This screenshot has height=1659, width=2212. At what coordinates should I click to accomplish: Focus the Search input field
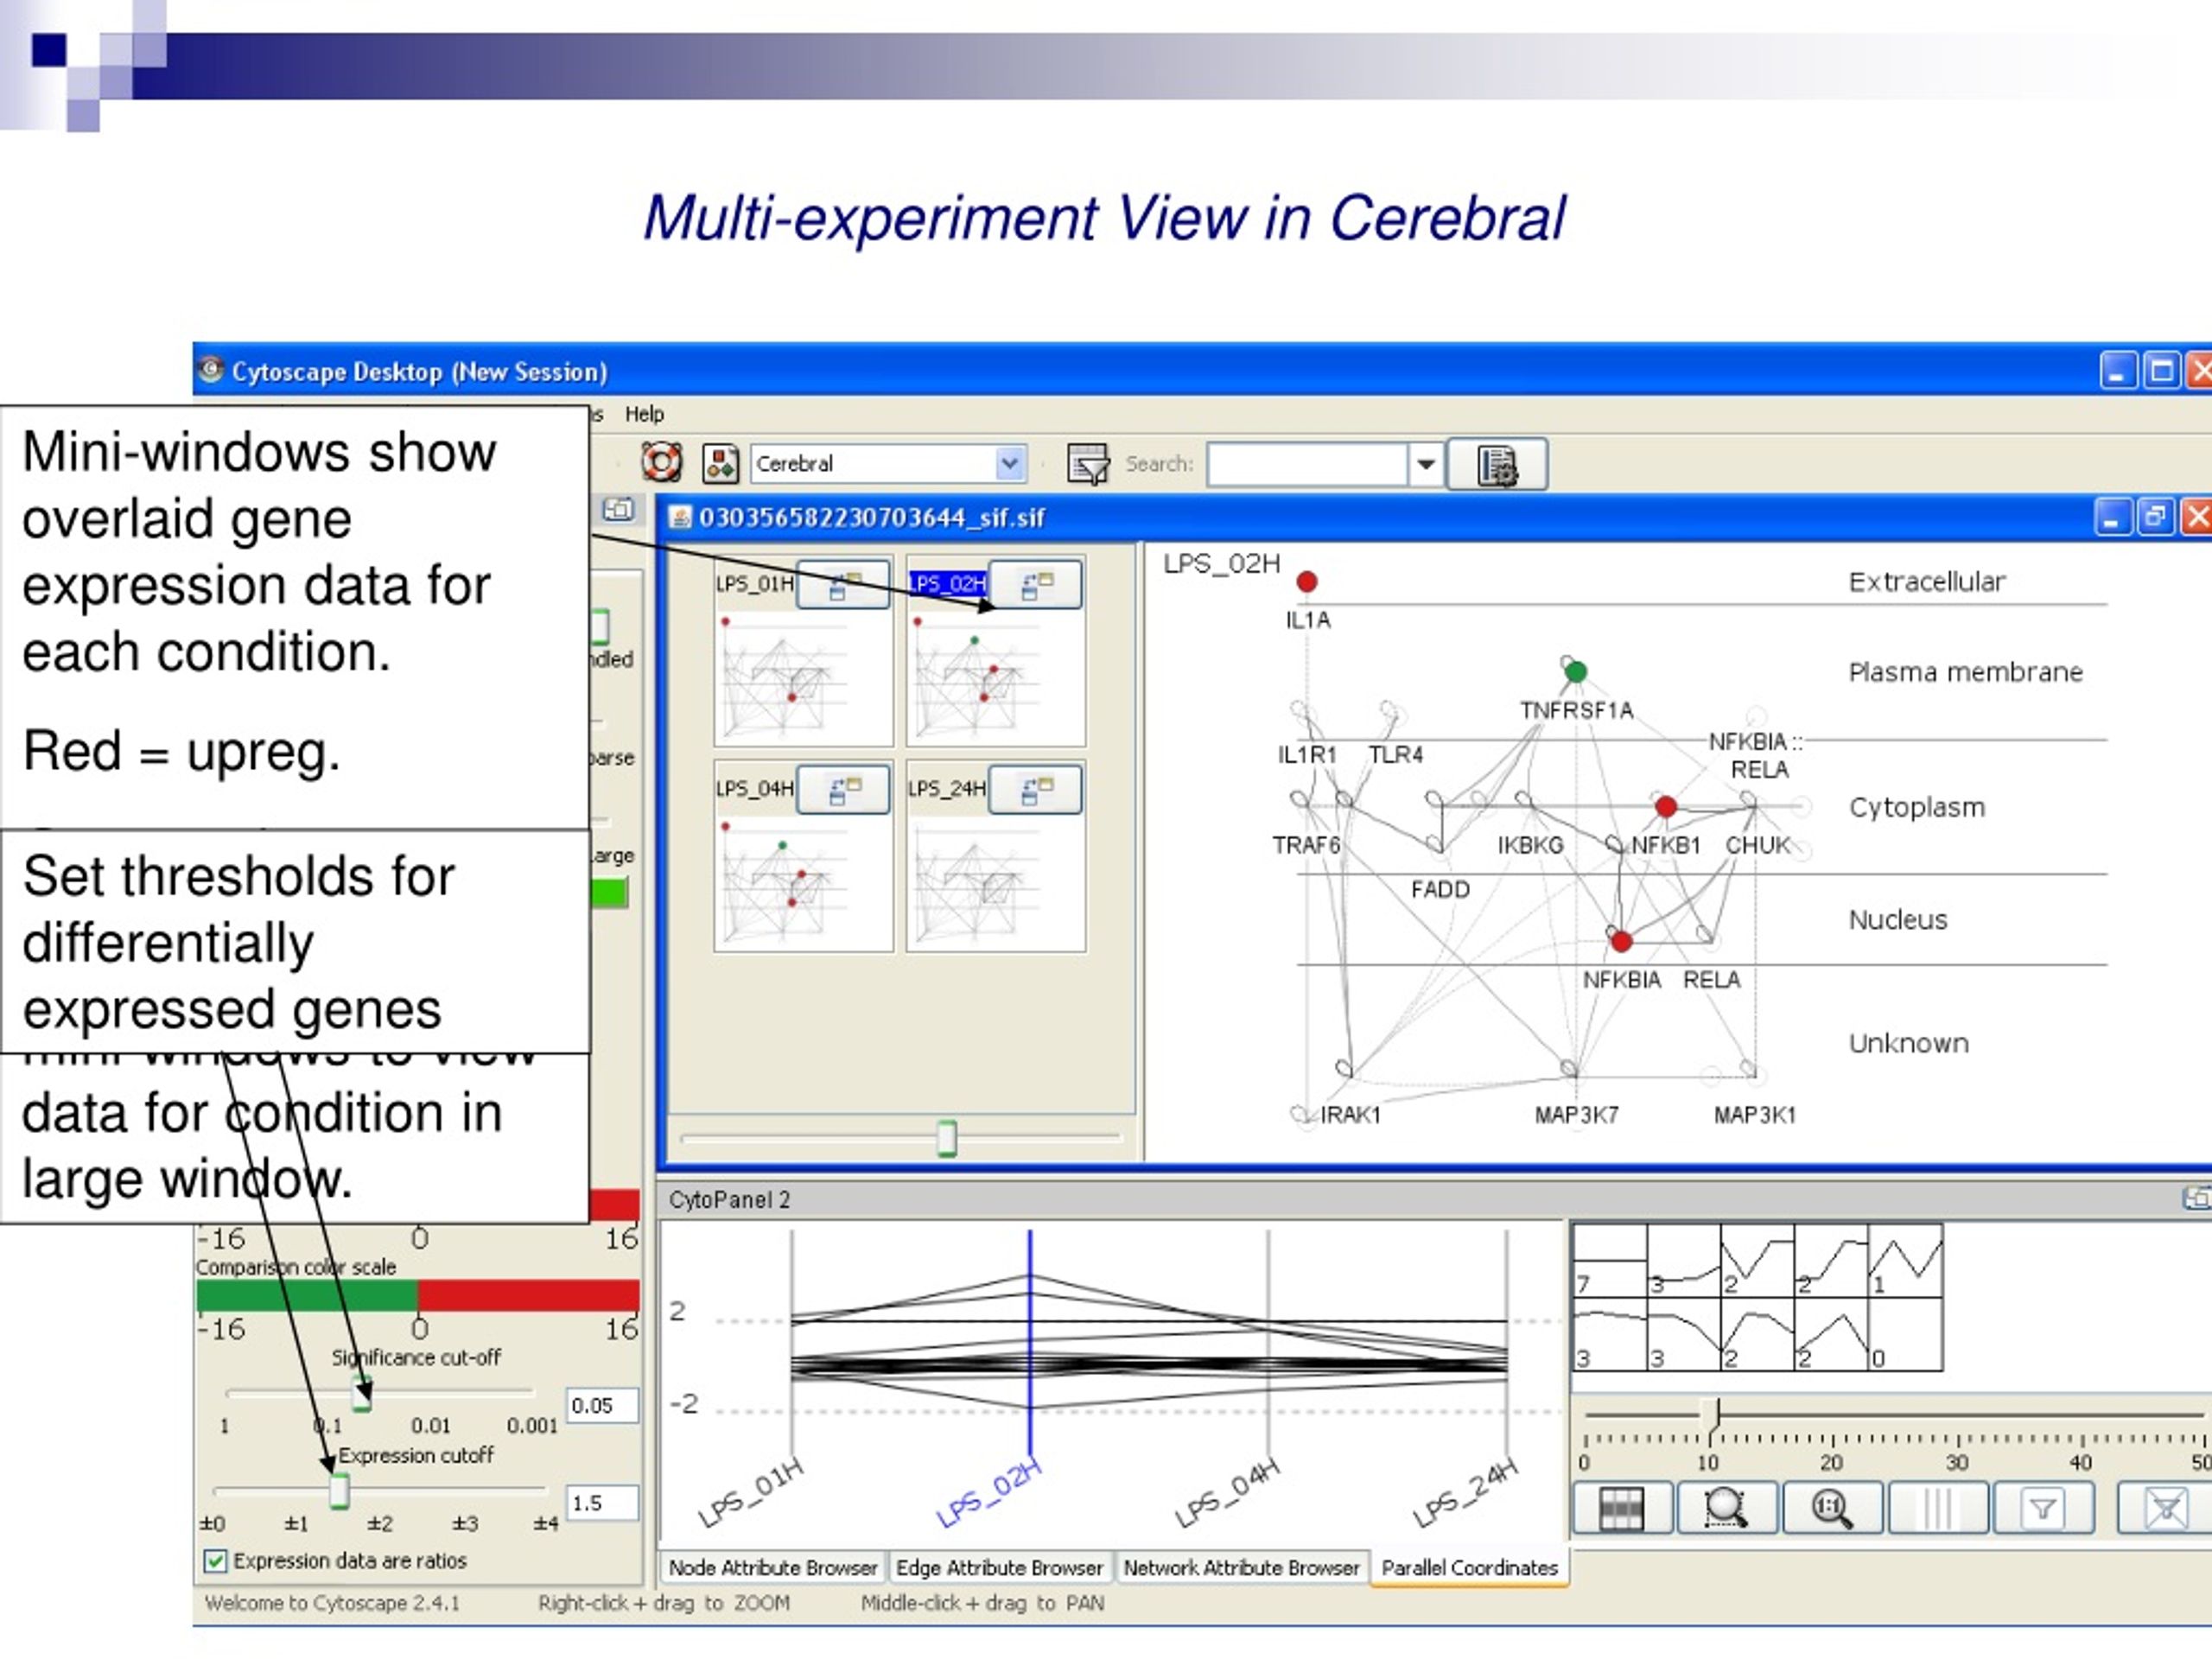pos(1306,464)
